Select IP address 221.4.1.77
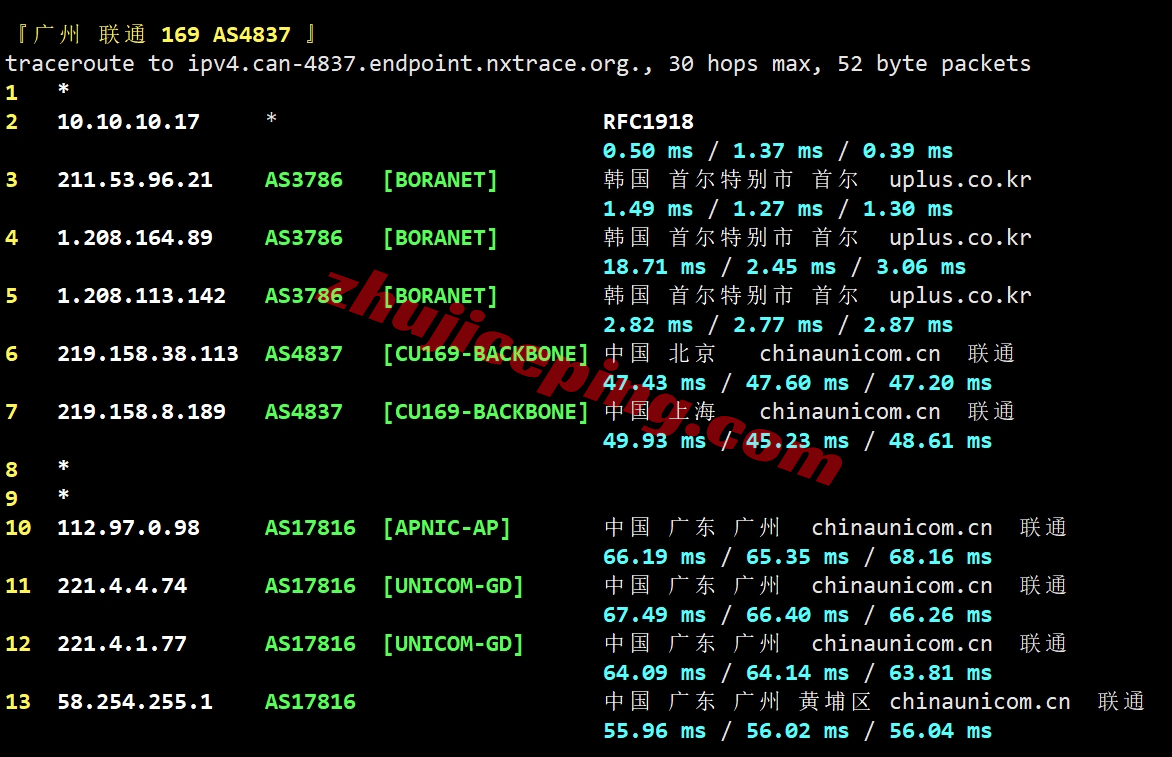This screenshot has height=757, width=1172. [x=123, y=644]
